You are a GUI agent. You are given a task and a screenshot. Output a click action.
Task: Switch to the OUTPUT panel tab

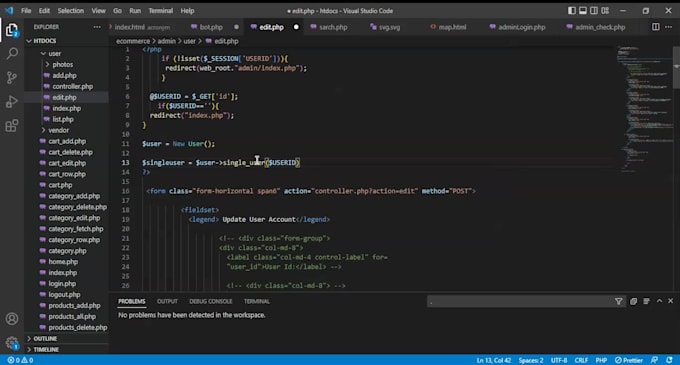pos(167,301)
